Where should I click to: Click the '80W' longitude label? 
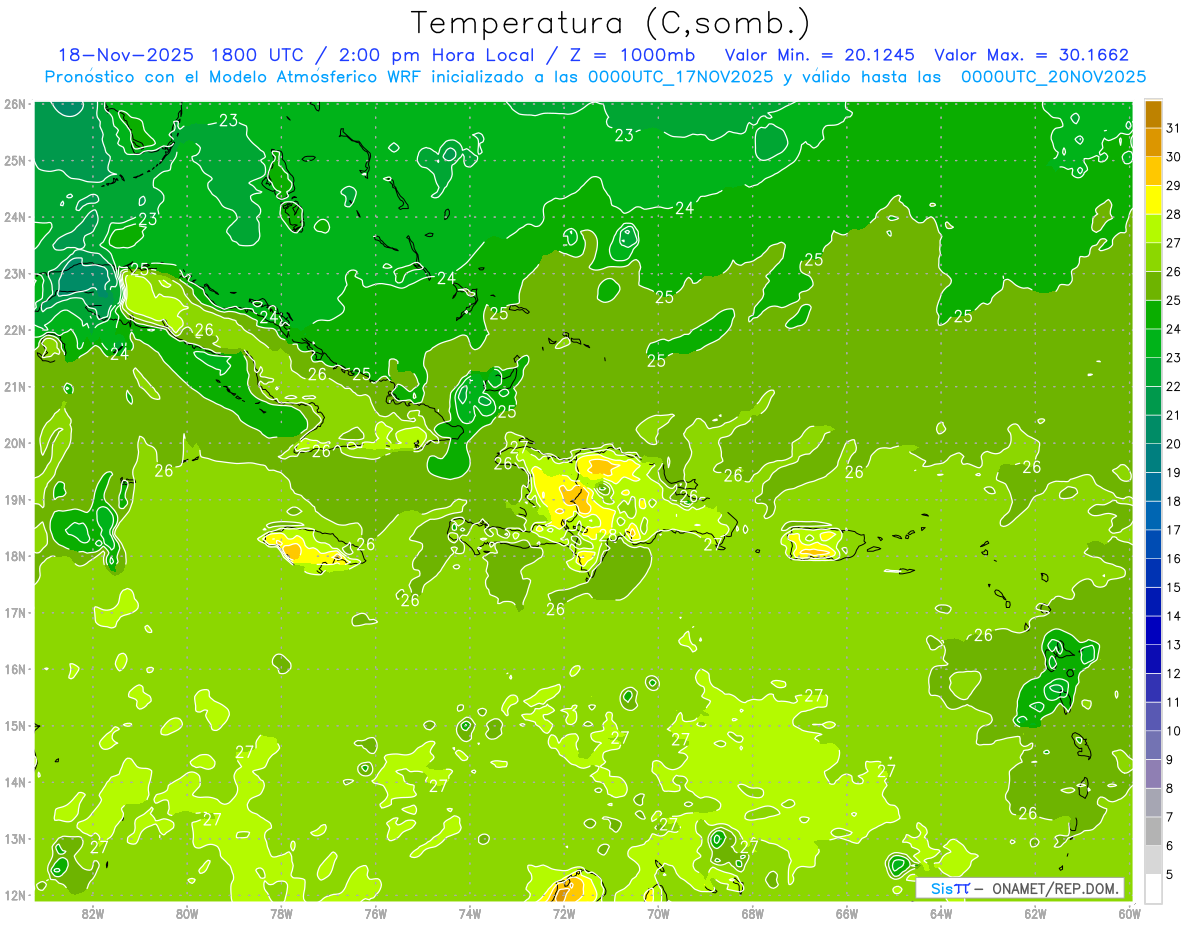coord(187,913)
